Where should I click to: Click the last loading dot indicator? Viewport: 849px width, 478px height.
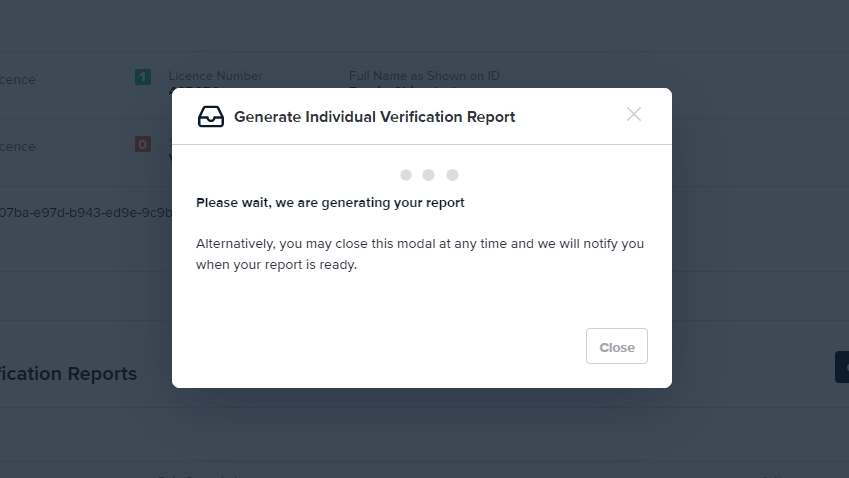452,175
